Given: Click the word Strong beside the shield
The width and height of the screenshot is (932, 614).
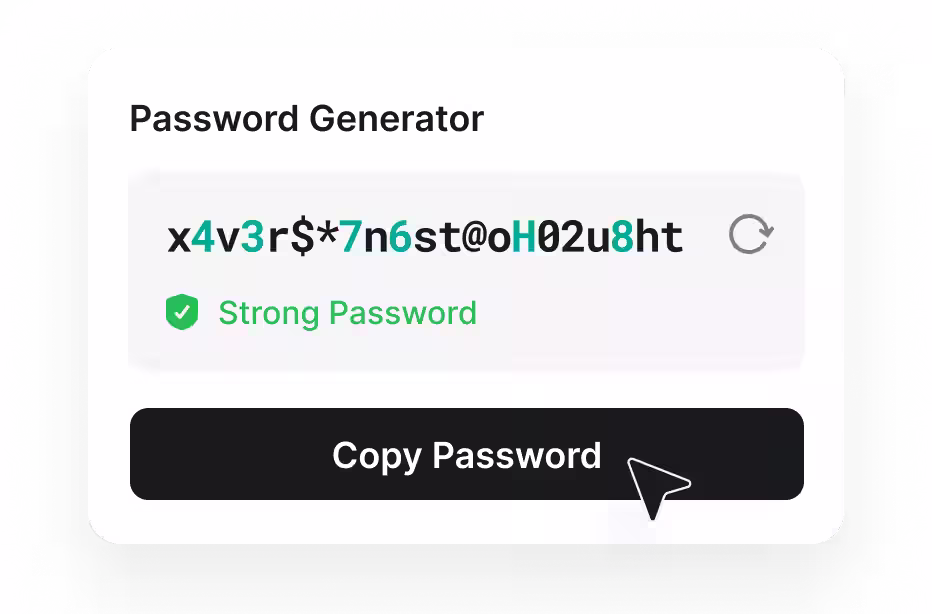Looking at the screenshot, I should coord(269,314).
